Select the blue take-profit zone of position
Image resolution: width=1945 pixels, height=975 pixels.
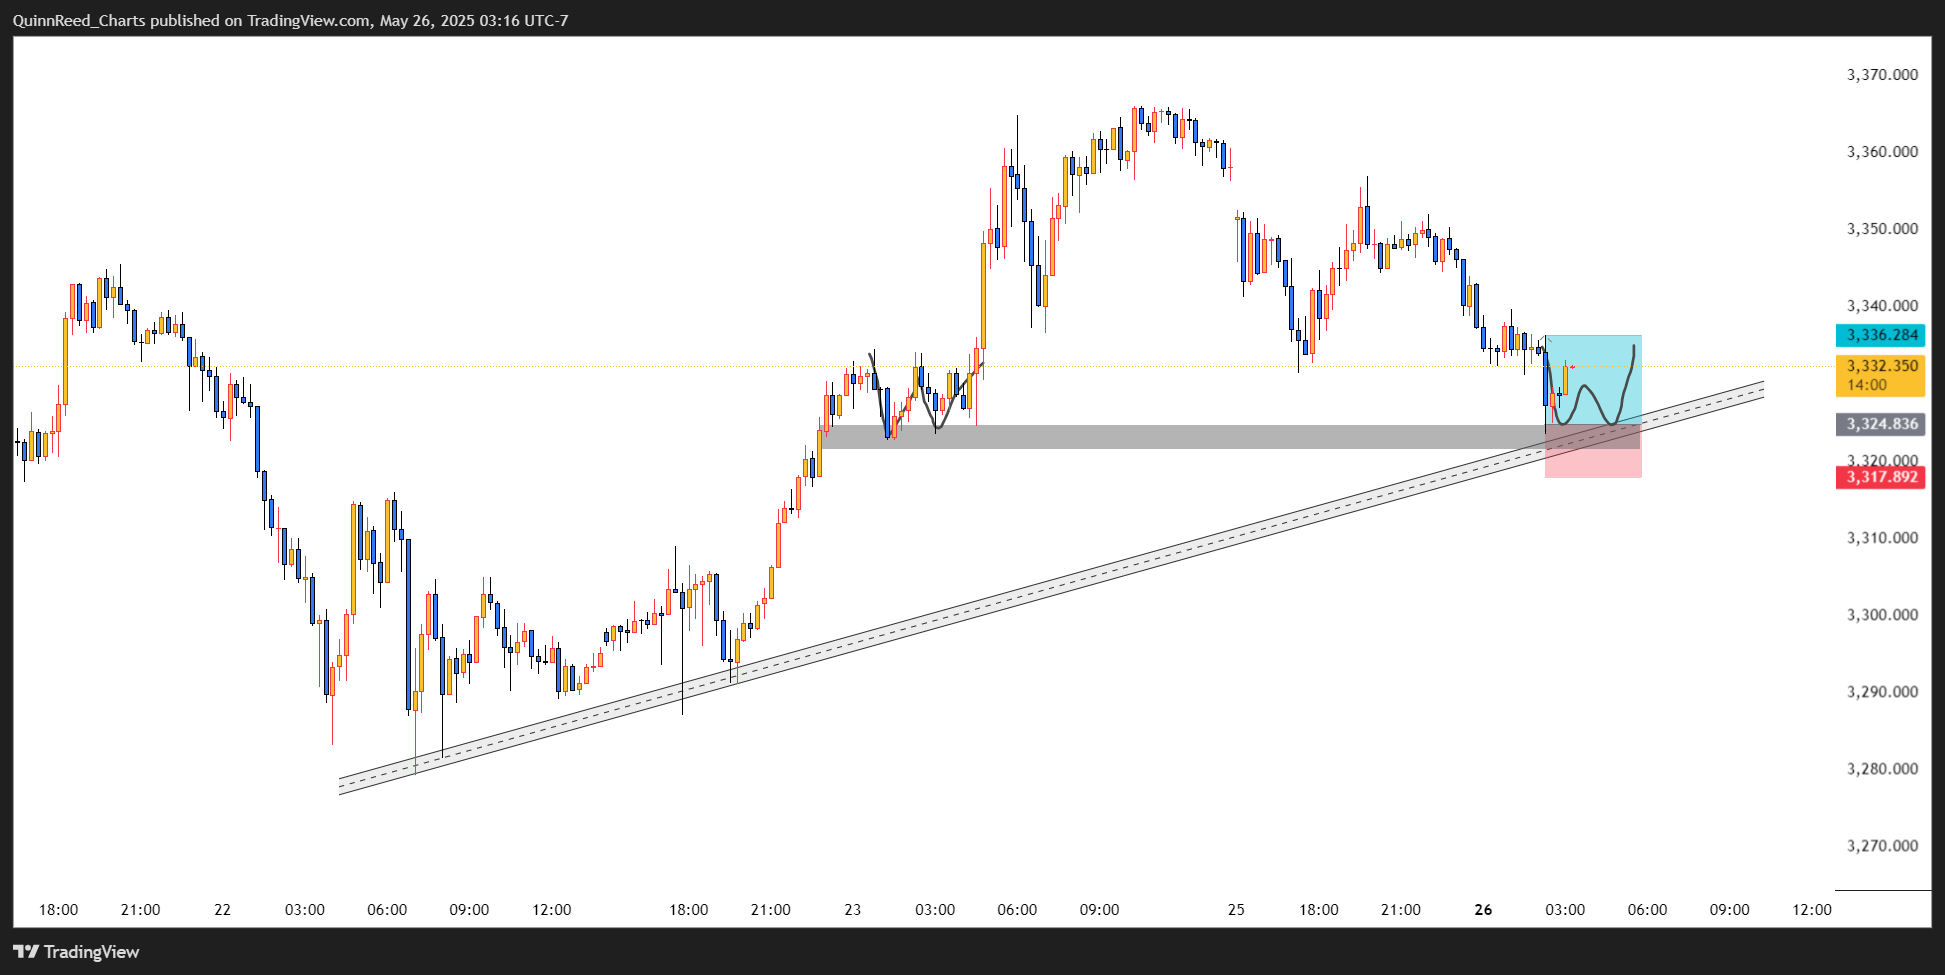(x=1593, y=380)
